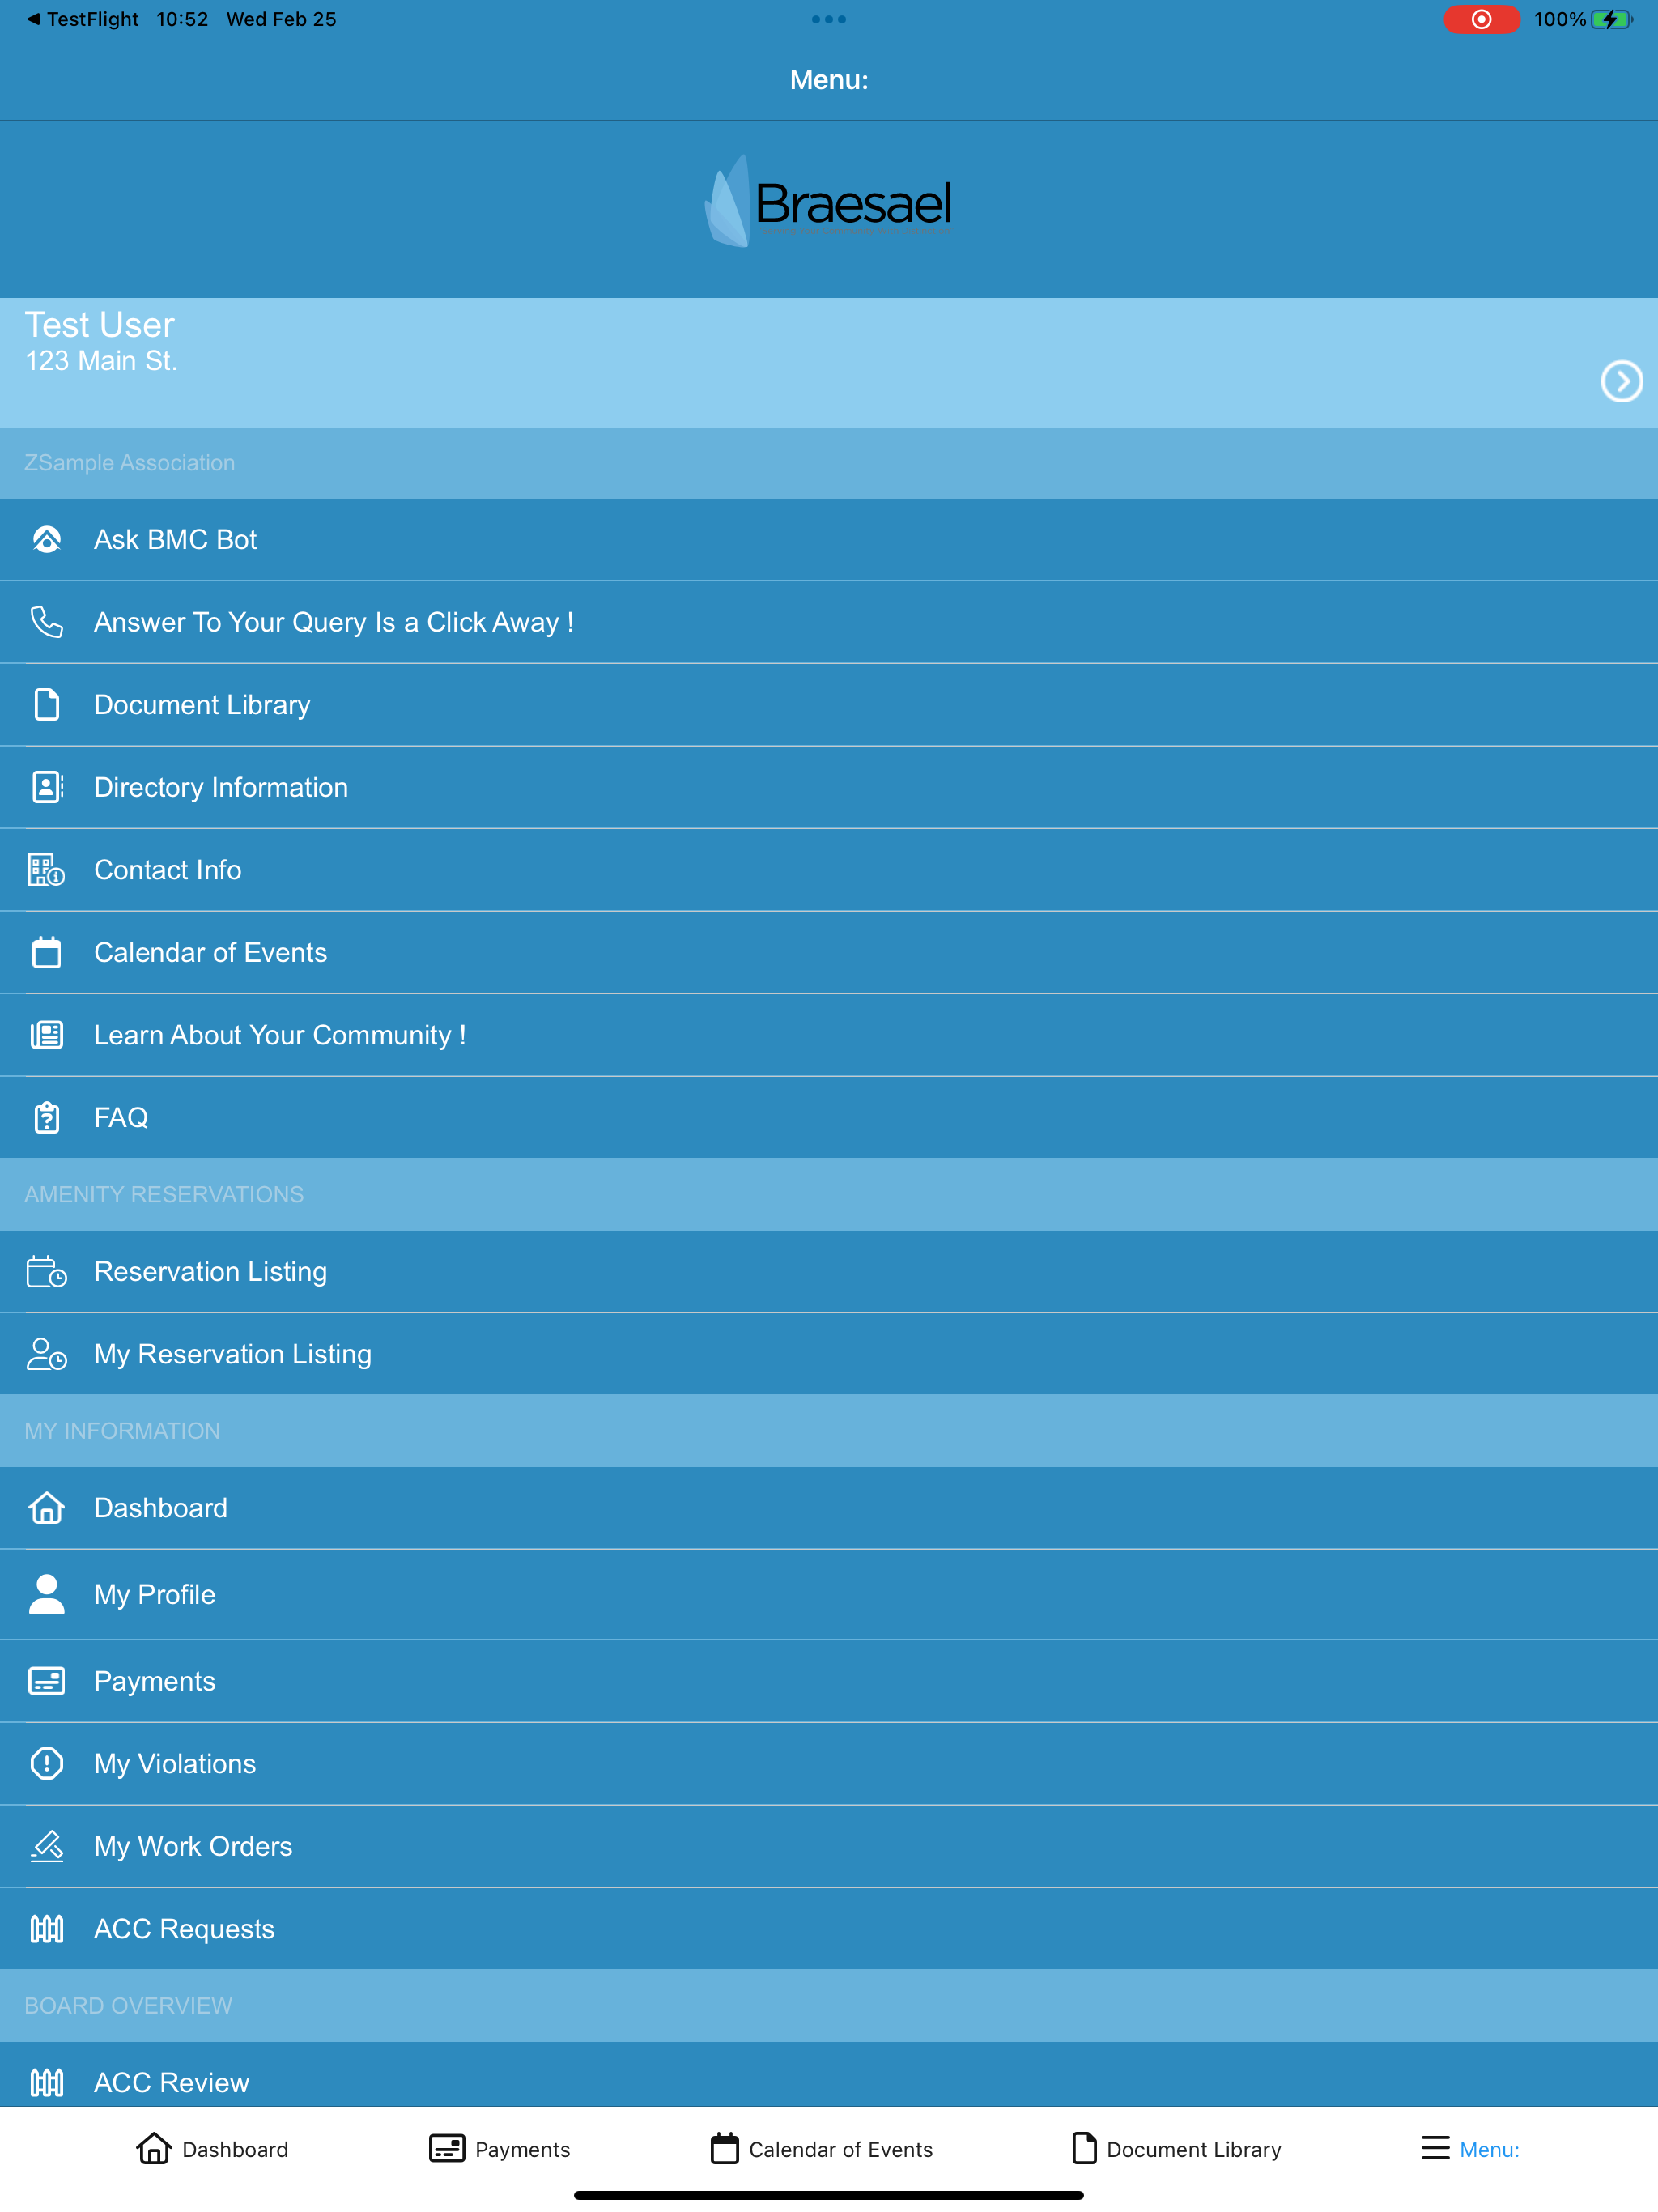Tap the iPad home indicator bar at the bottom

pos(829,2196)
